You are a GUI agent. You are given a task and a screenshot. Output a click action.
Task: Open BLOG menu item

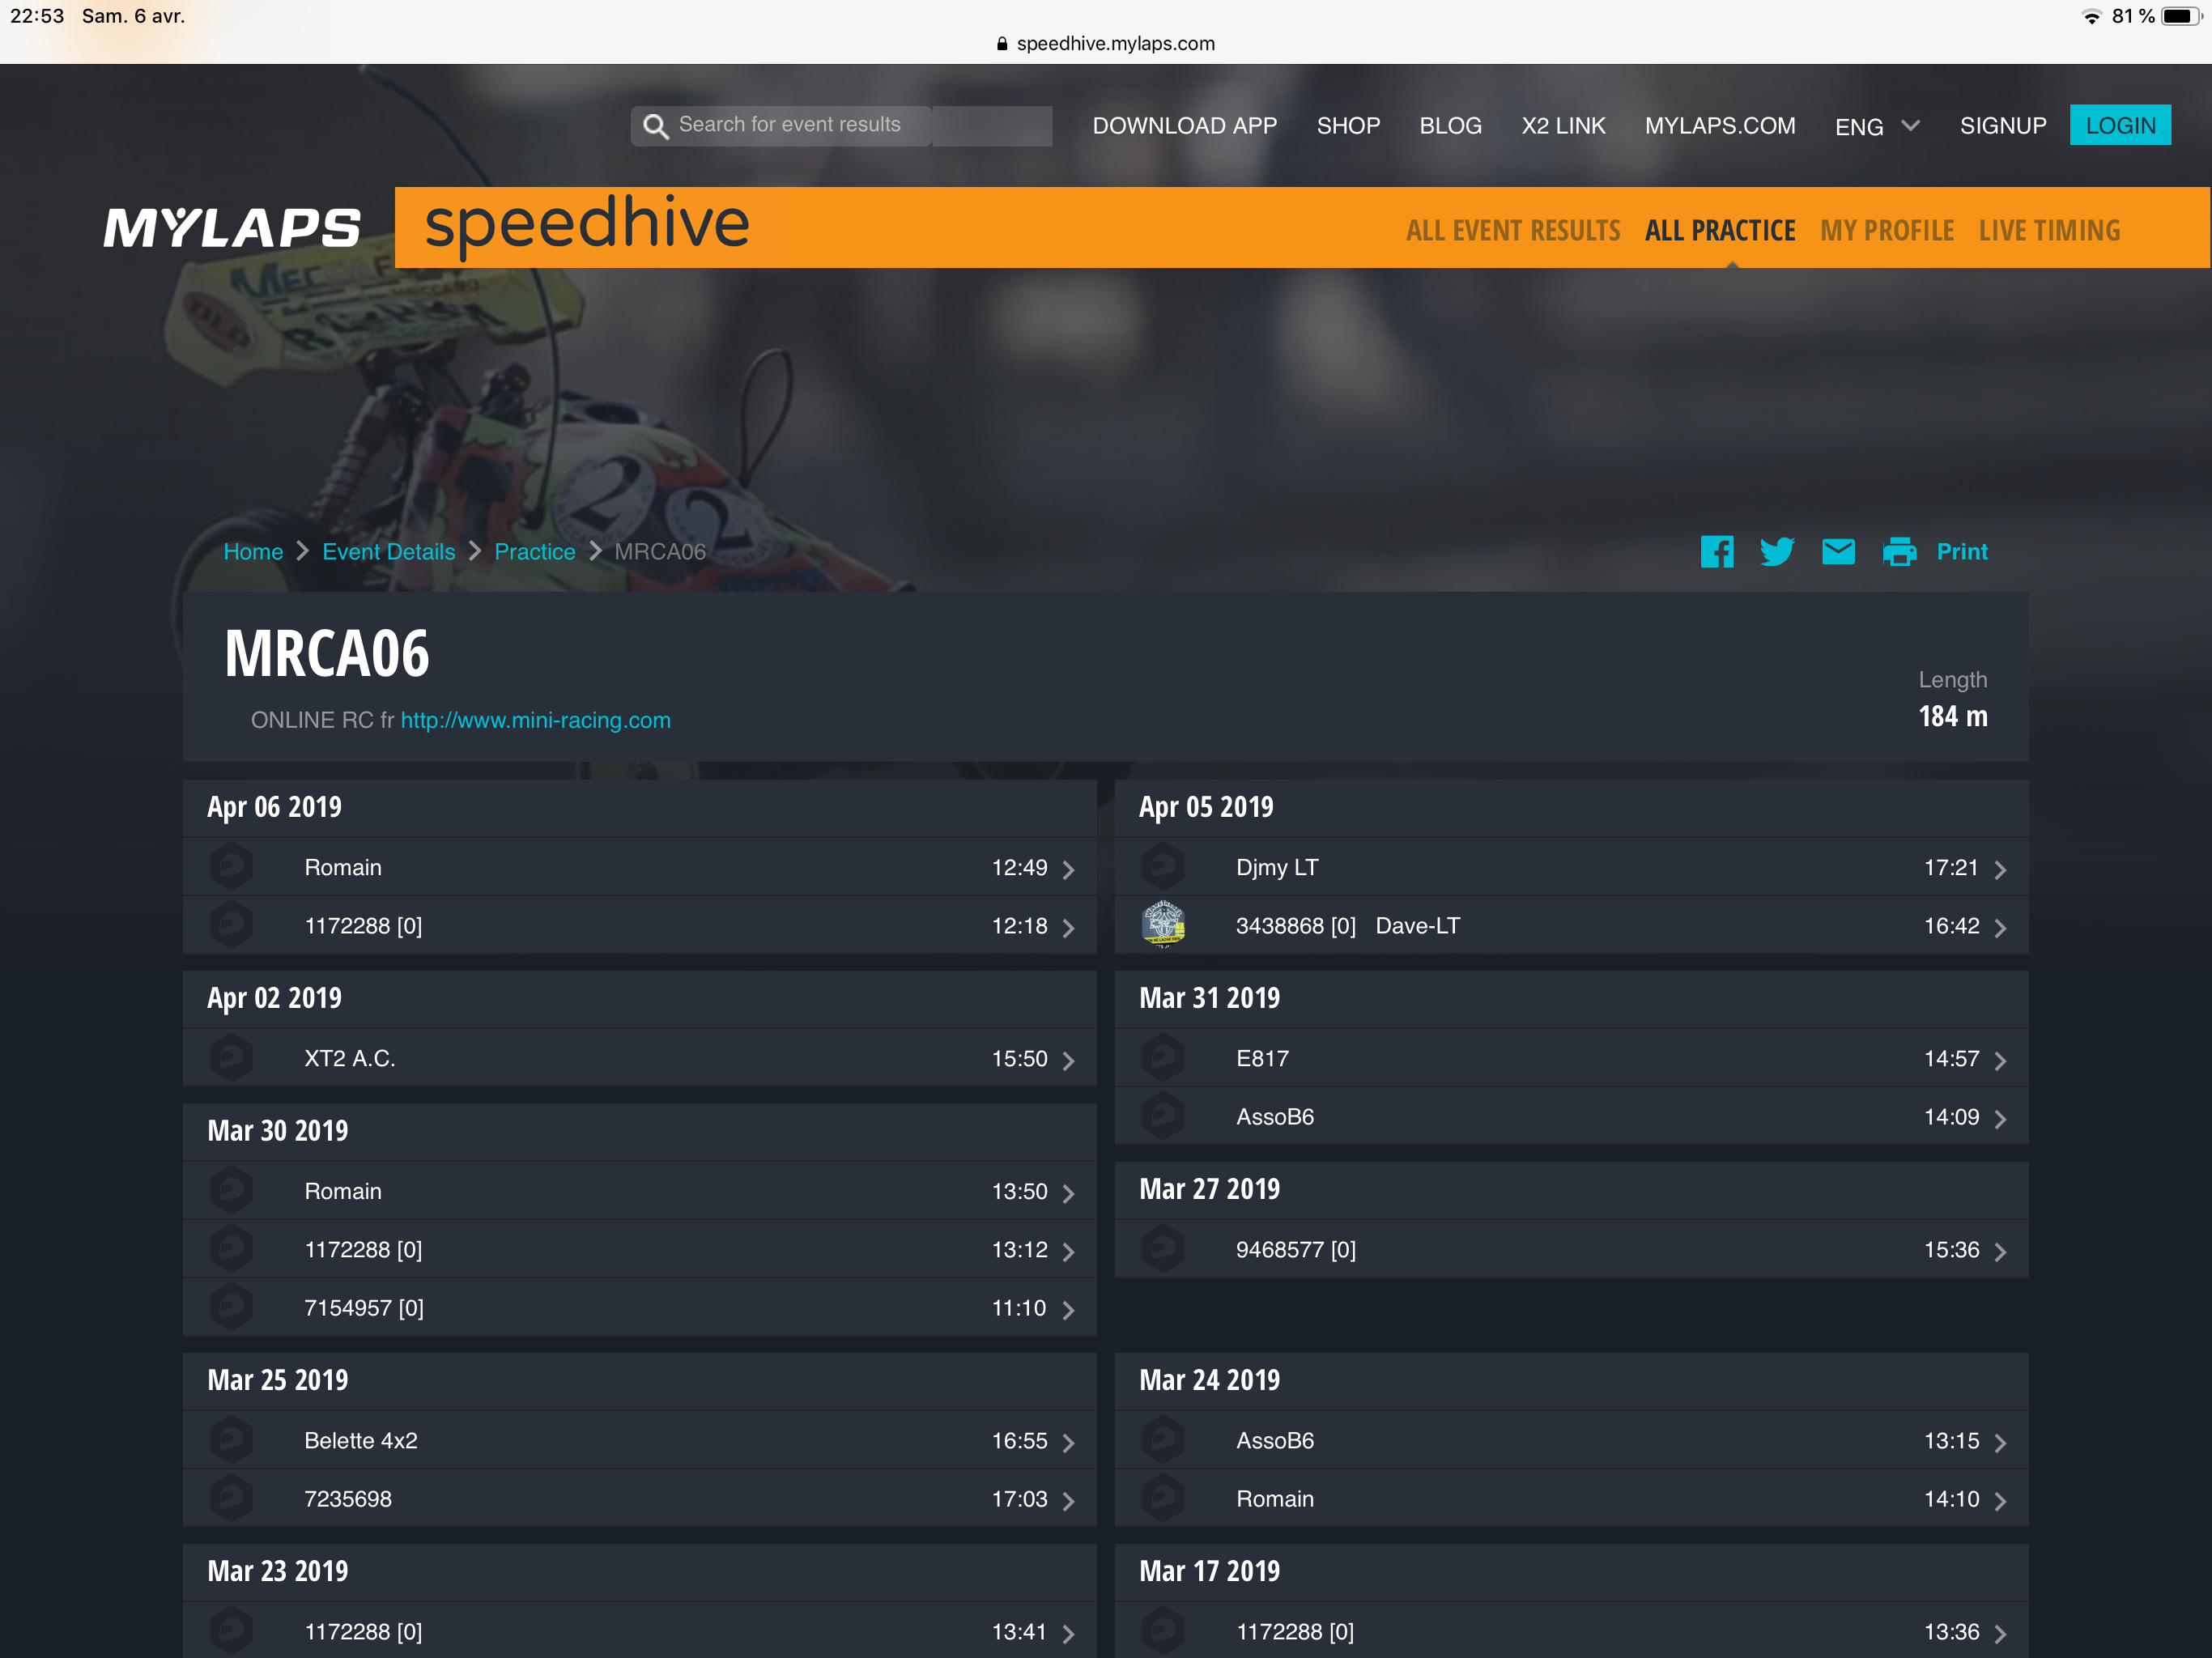coord(1450,126)
